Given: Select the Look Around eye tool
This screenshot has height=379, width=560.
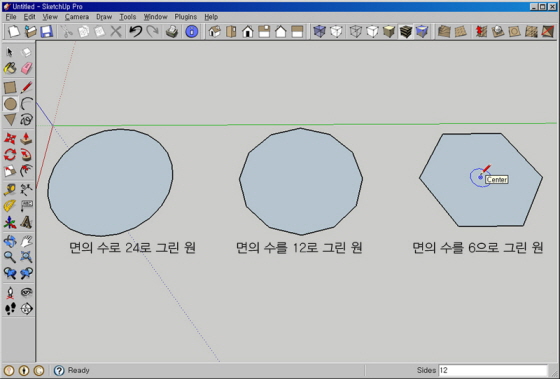Looking at the screenshot, I should click(26, 293).
